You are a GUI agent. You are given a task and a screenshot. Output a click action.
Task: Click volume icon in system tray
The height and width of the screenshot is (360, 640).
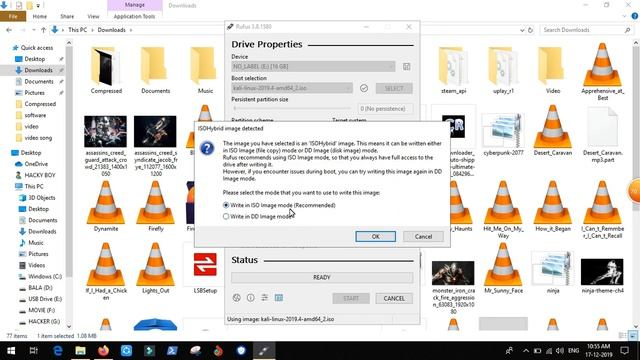[560, 351]
